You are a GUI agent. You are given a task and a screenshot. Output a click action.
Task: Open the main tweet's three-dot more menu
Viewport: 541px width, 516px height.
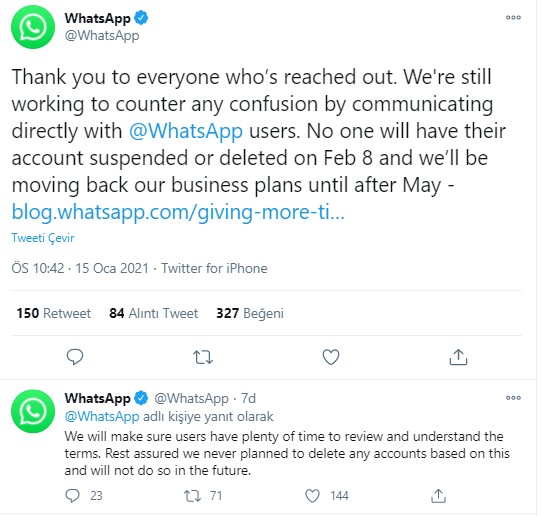click(x=513, y=18)
